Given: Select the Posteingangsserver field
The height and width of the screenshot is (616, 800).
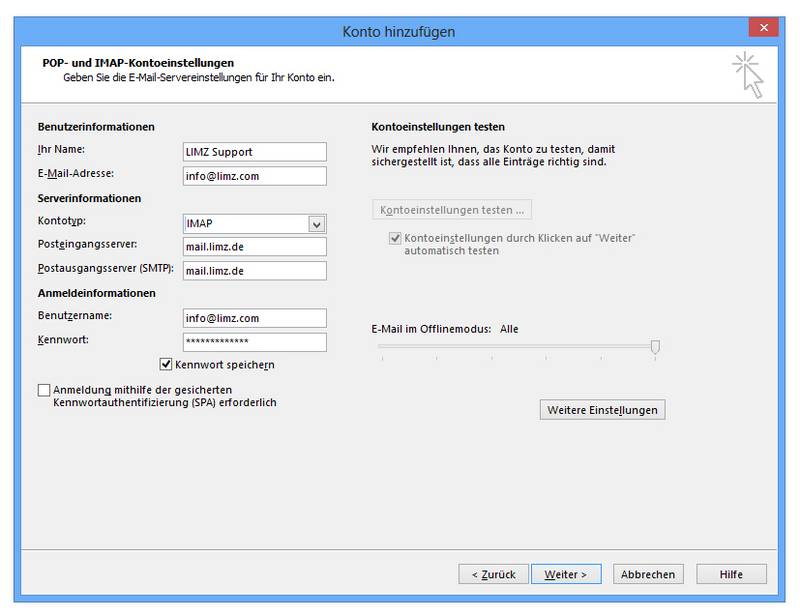Looking at the screenshot, I should tap(255, 247).
